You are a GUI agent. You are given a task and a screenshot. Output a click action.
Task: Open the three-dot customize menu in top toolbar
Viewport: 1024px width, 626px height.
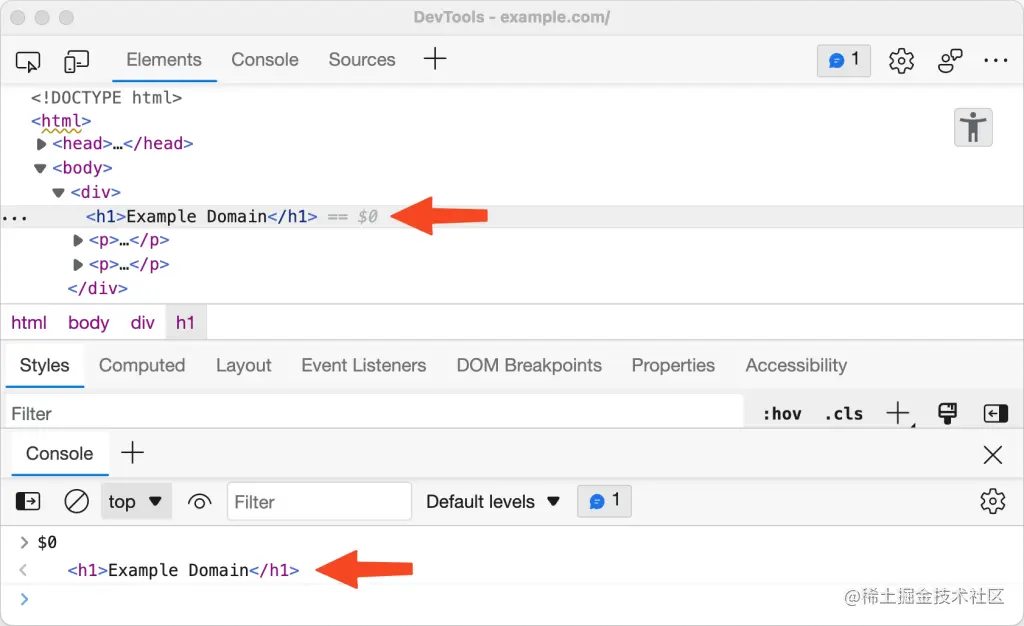point(995,61)
